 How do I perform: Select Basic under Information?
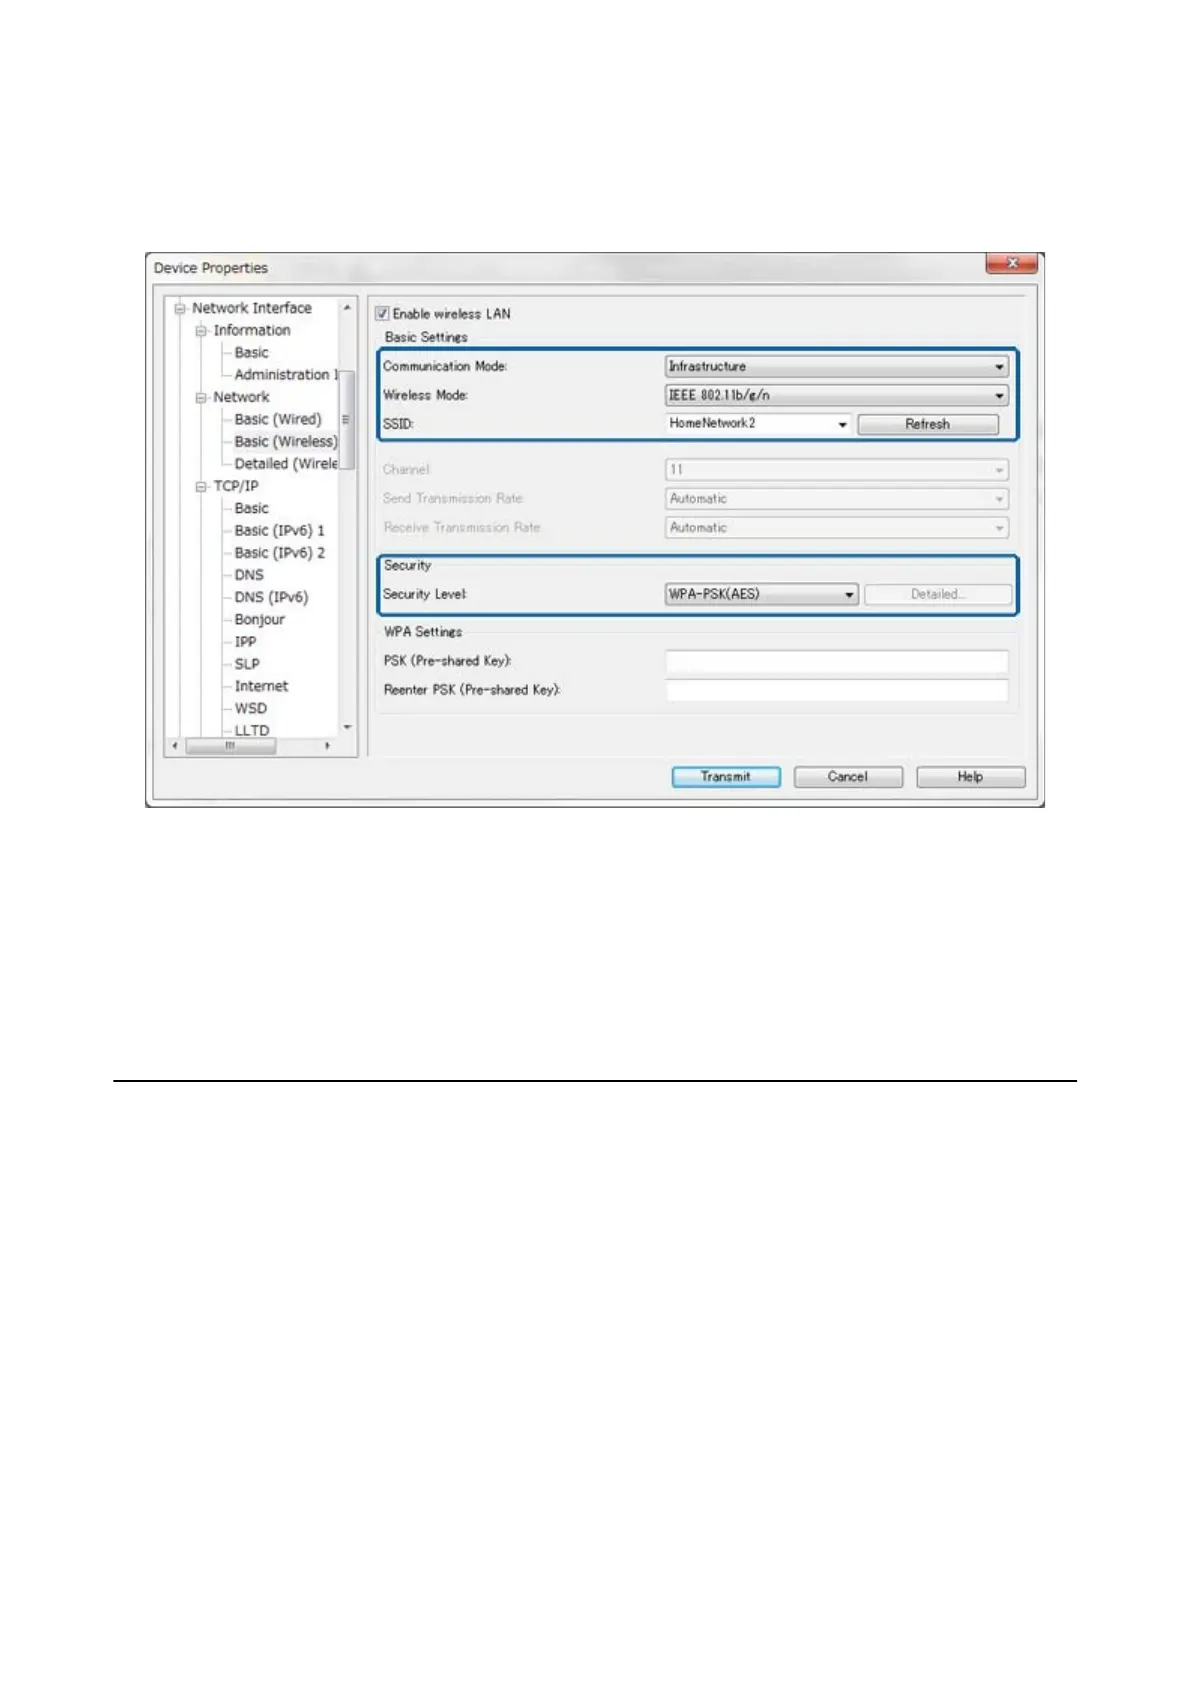[x=251, y=352]
